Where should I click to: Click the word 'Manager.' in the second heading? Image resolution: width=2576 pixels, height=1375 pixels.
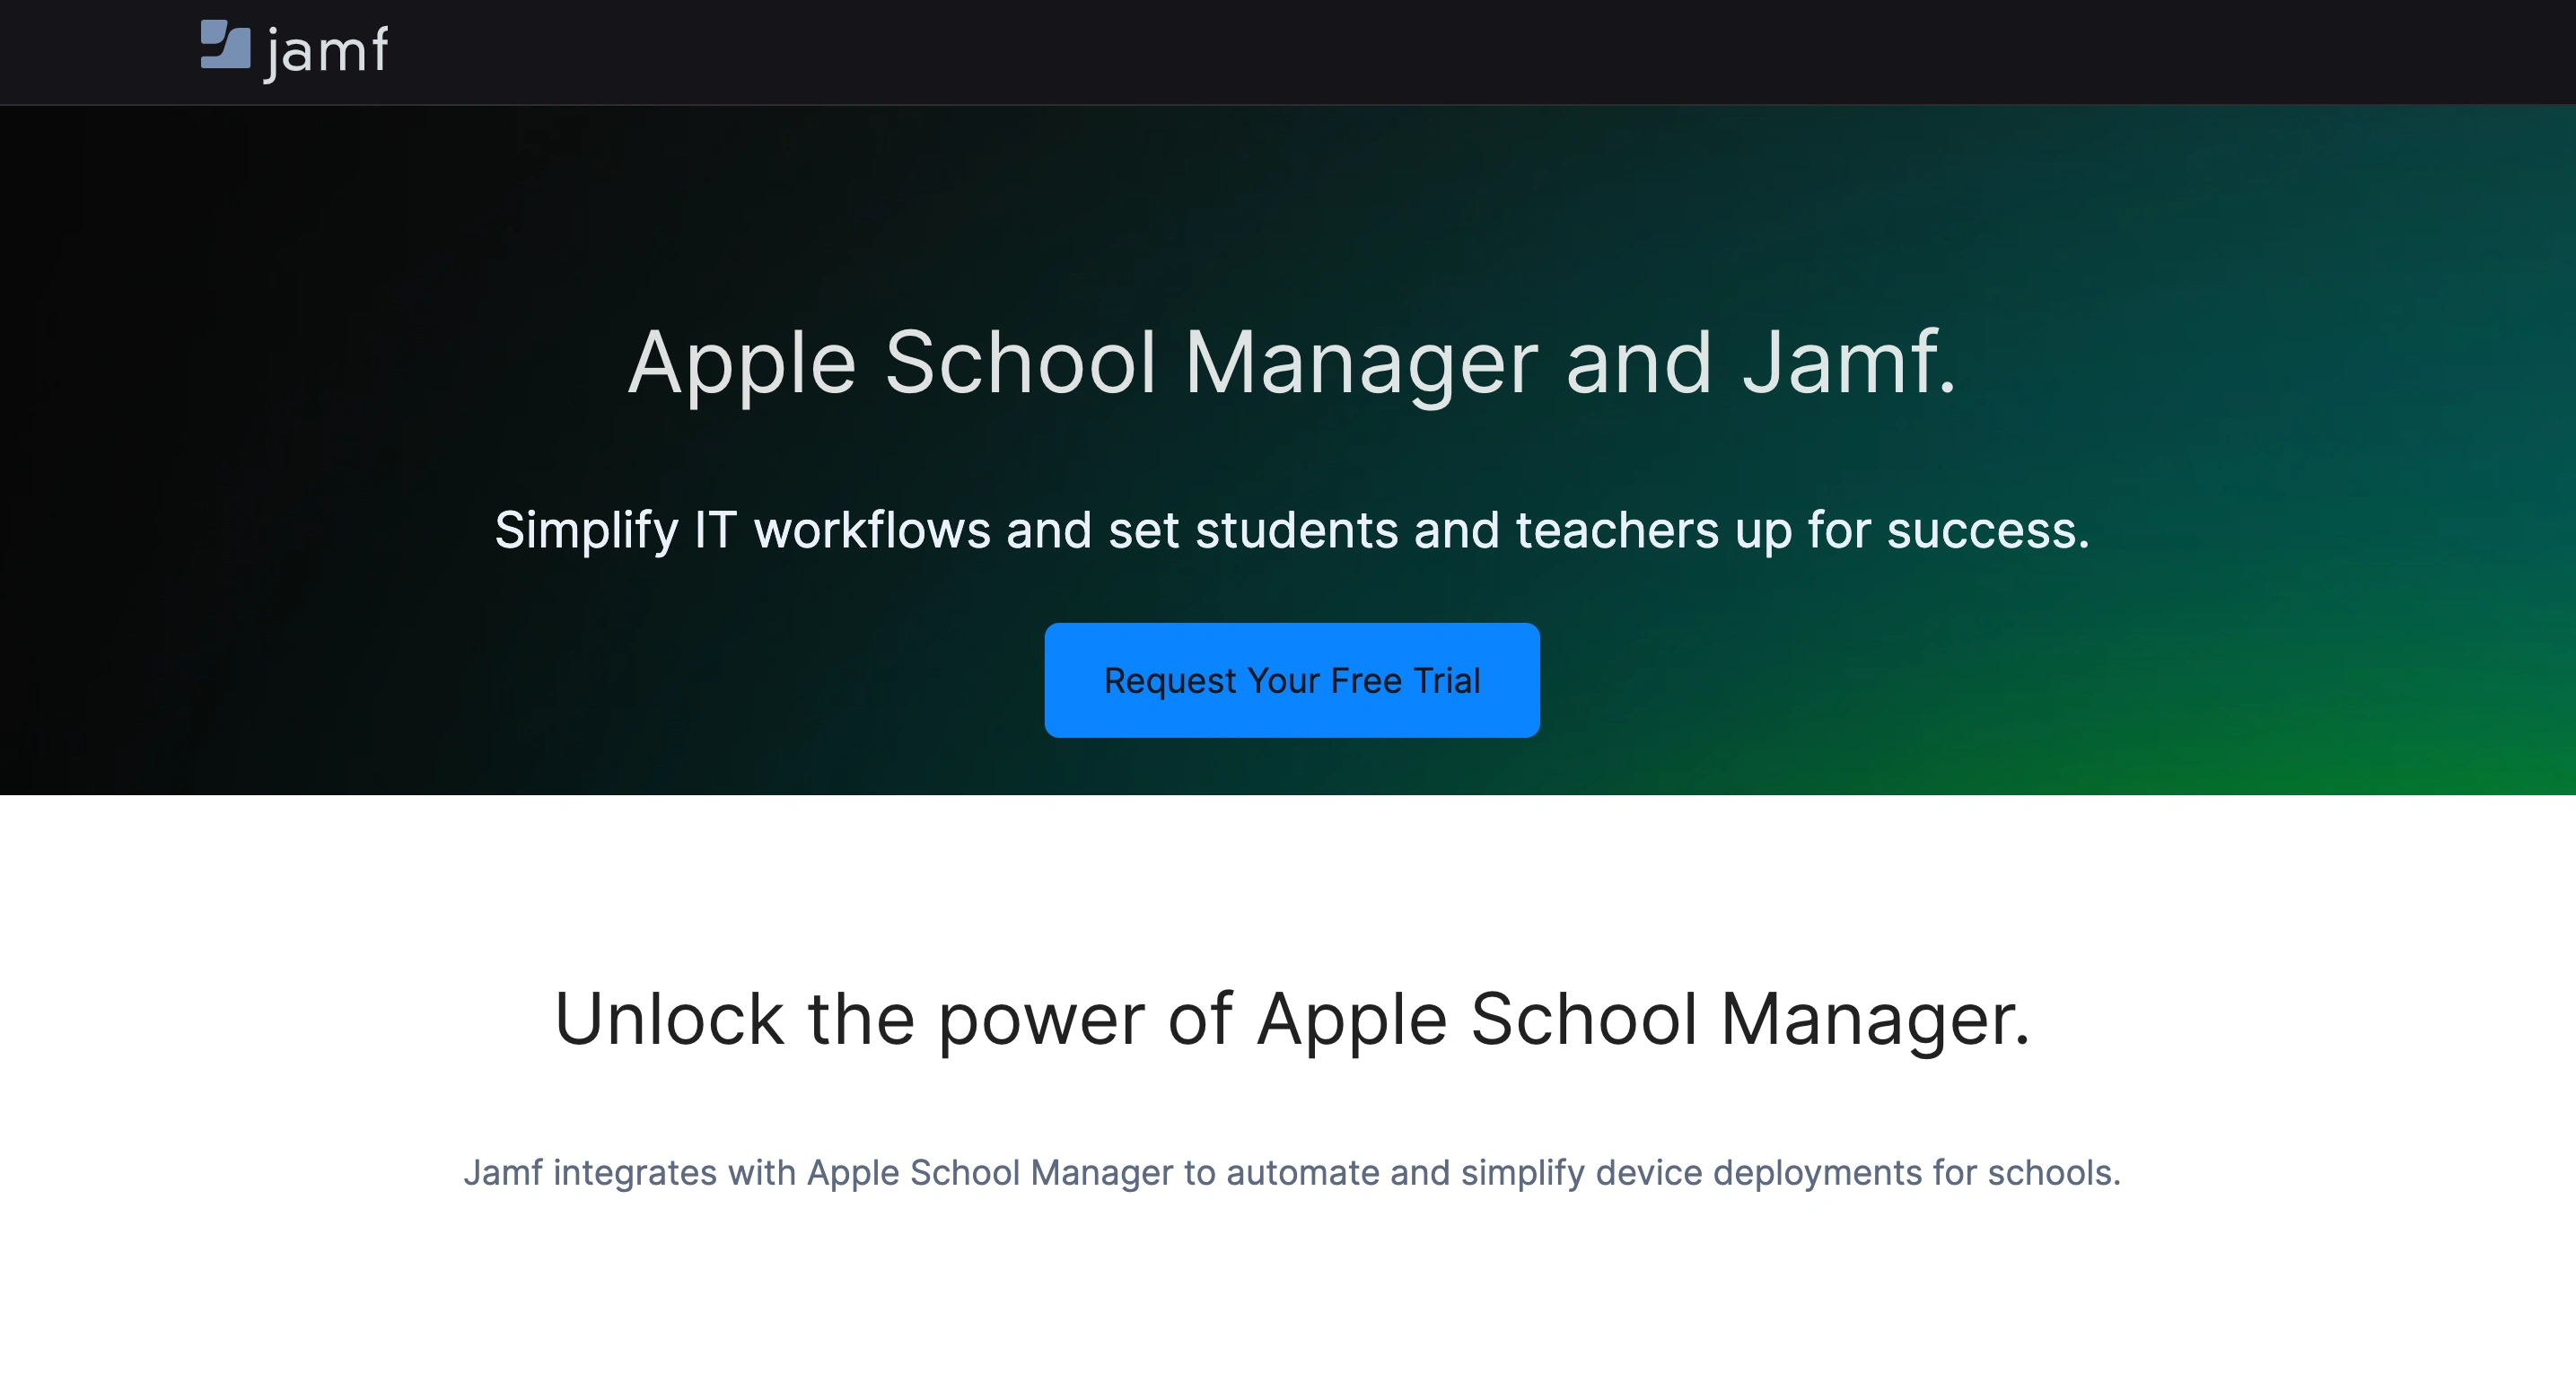[1875, 1020]
